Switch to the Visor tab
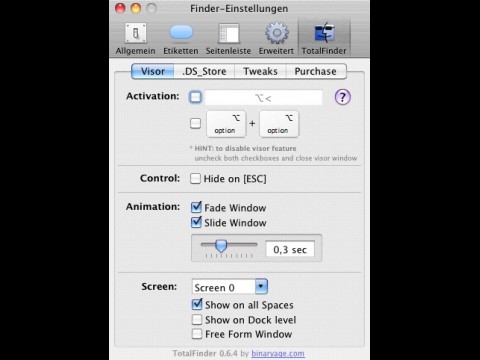This screenshot has height=360, width=480. tap(153, 71)
